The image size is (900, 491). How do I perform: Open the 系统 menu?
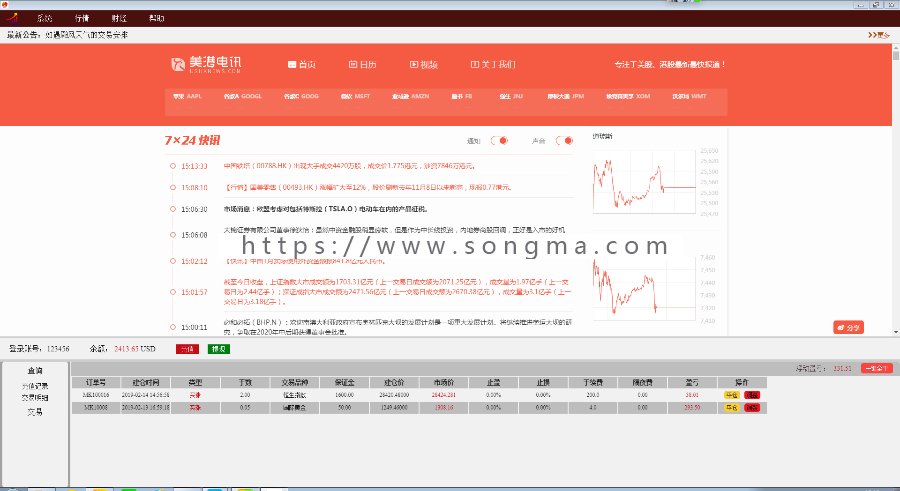[x=44, y=18]
